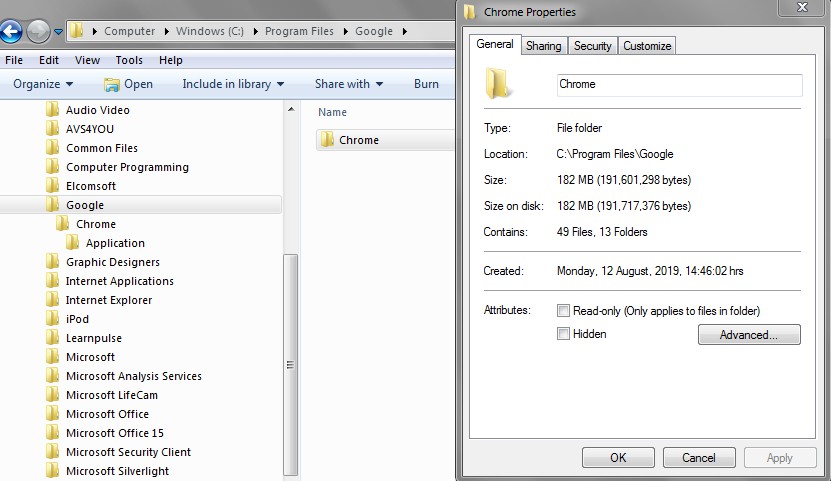831x481 pixels.
Task: Switch to General tab in Chrome Properties
Action: [x=494, y=44]
